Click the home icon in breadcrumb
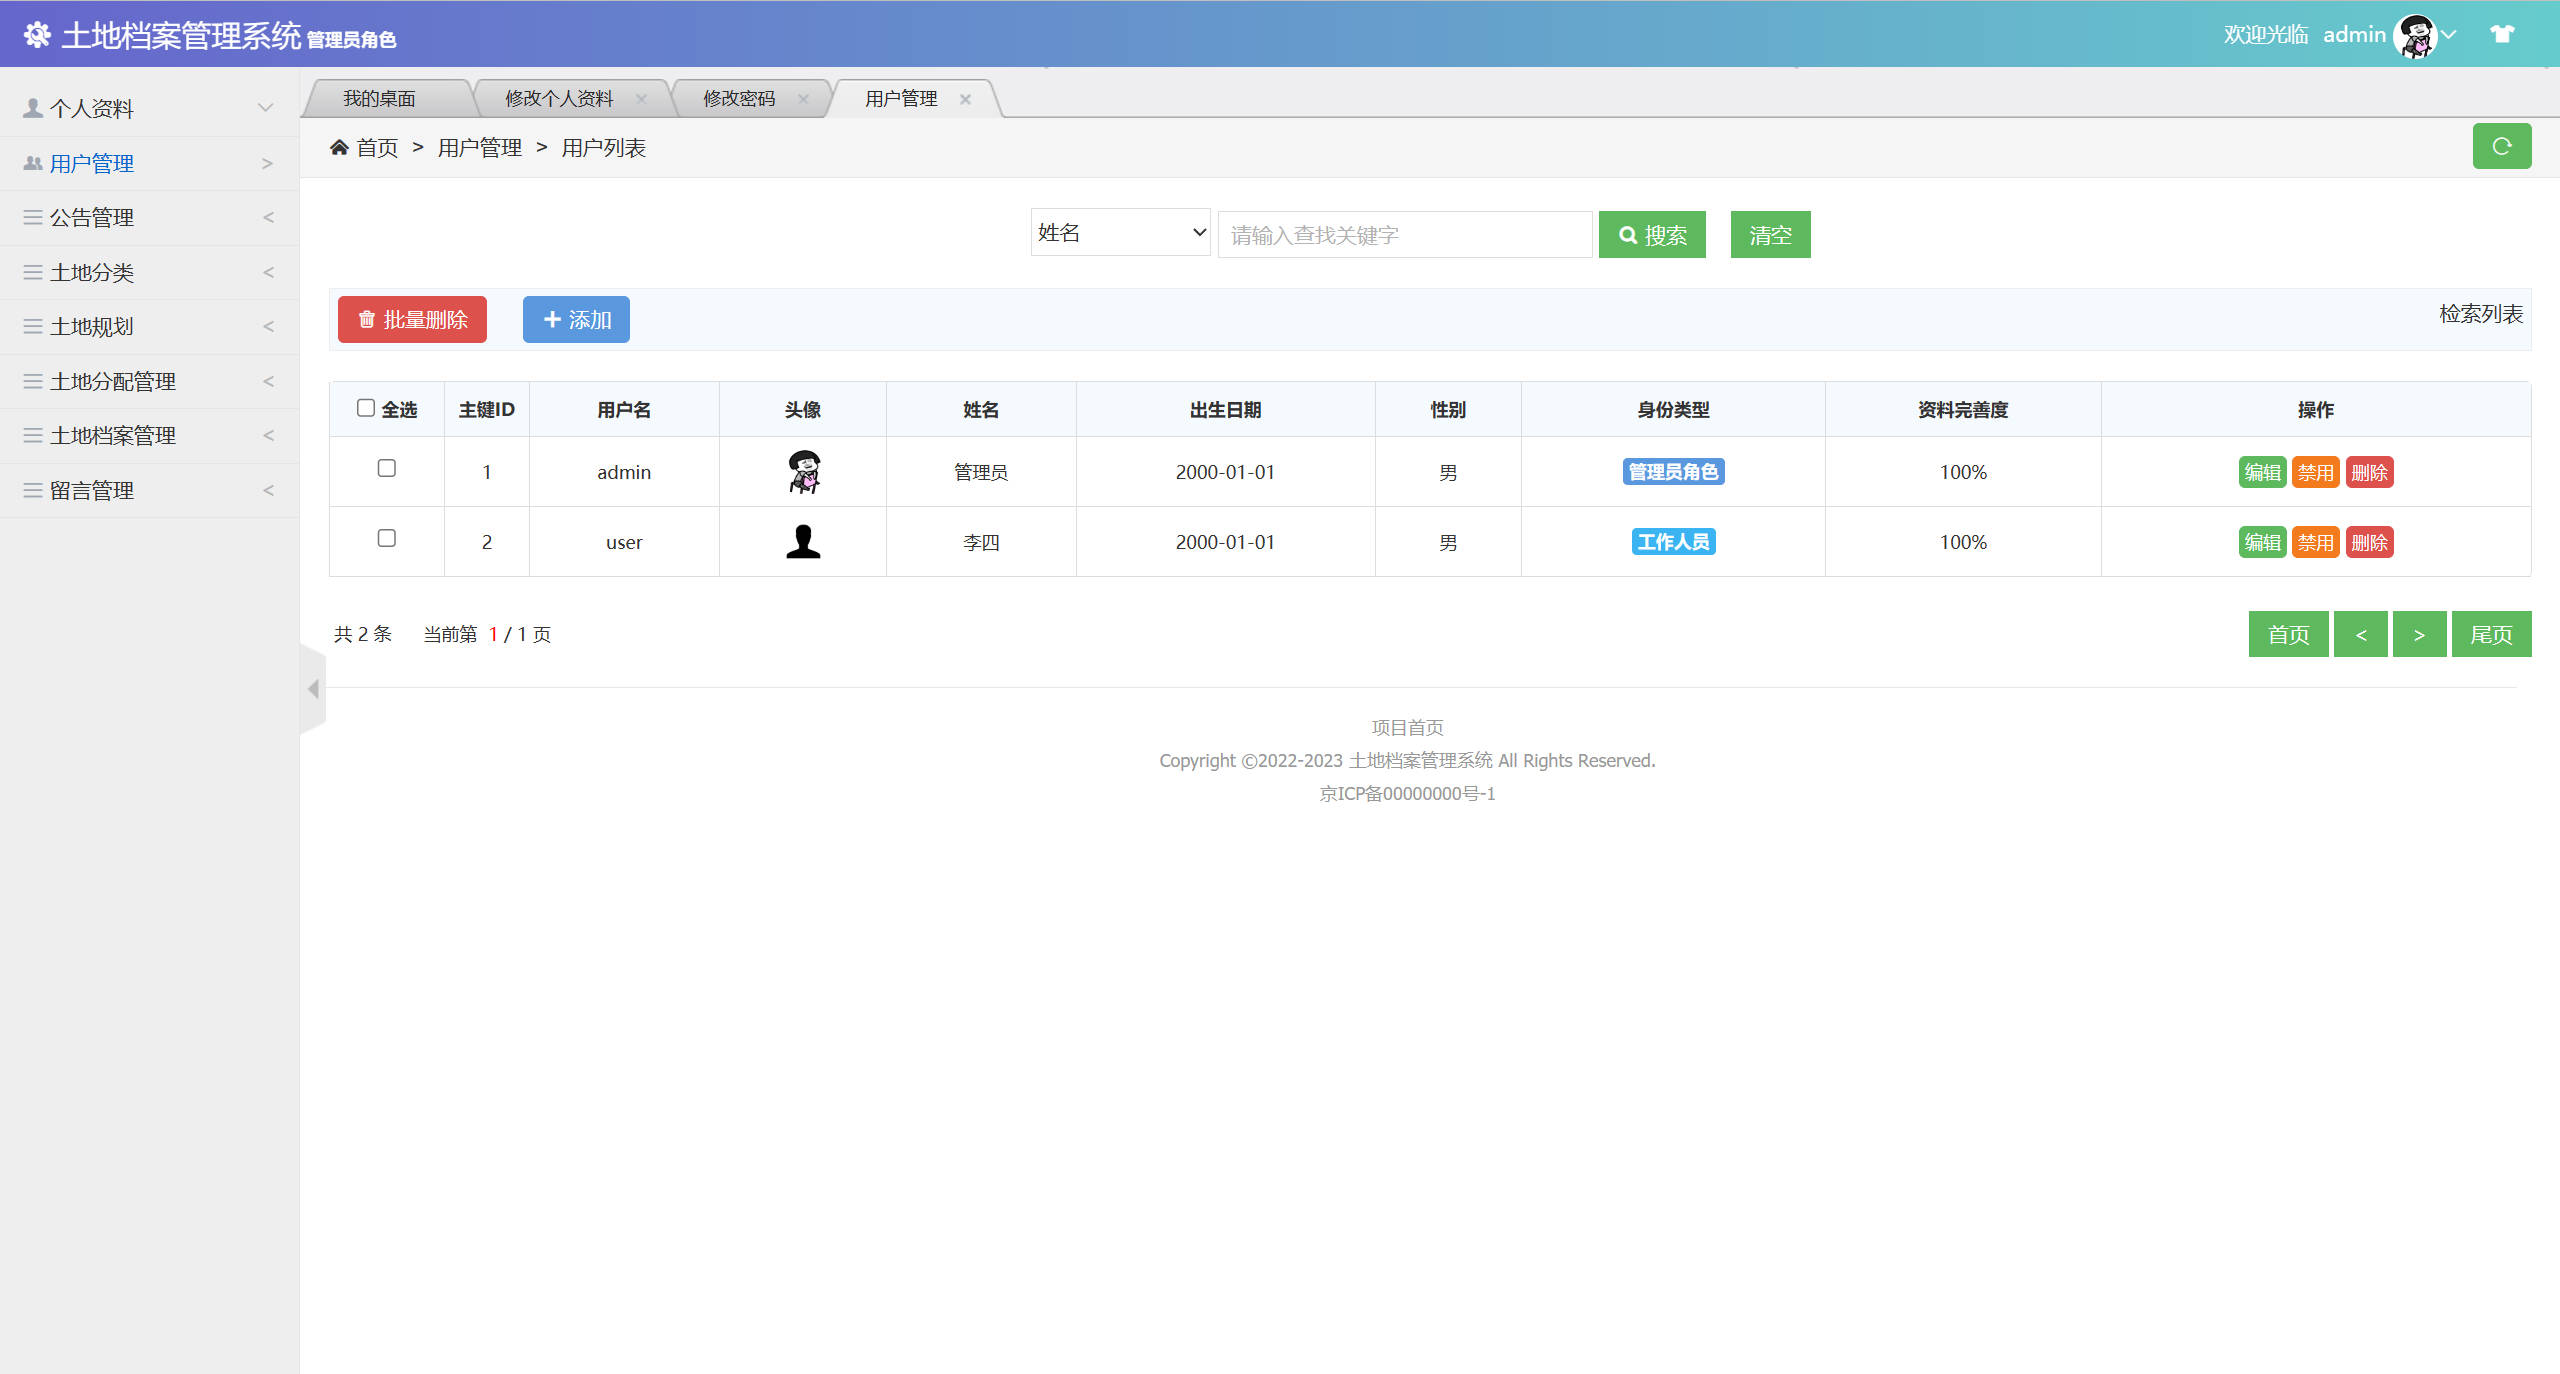 [x=339, y=146]
